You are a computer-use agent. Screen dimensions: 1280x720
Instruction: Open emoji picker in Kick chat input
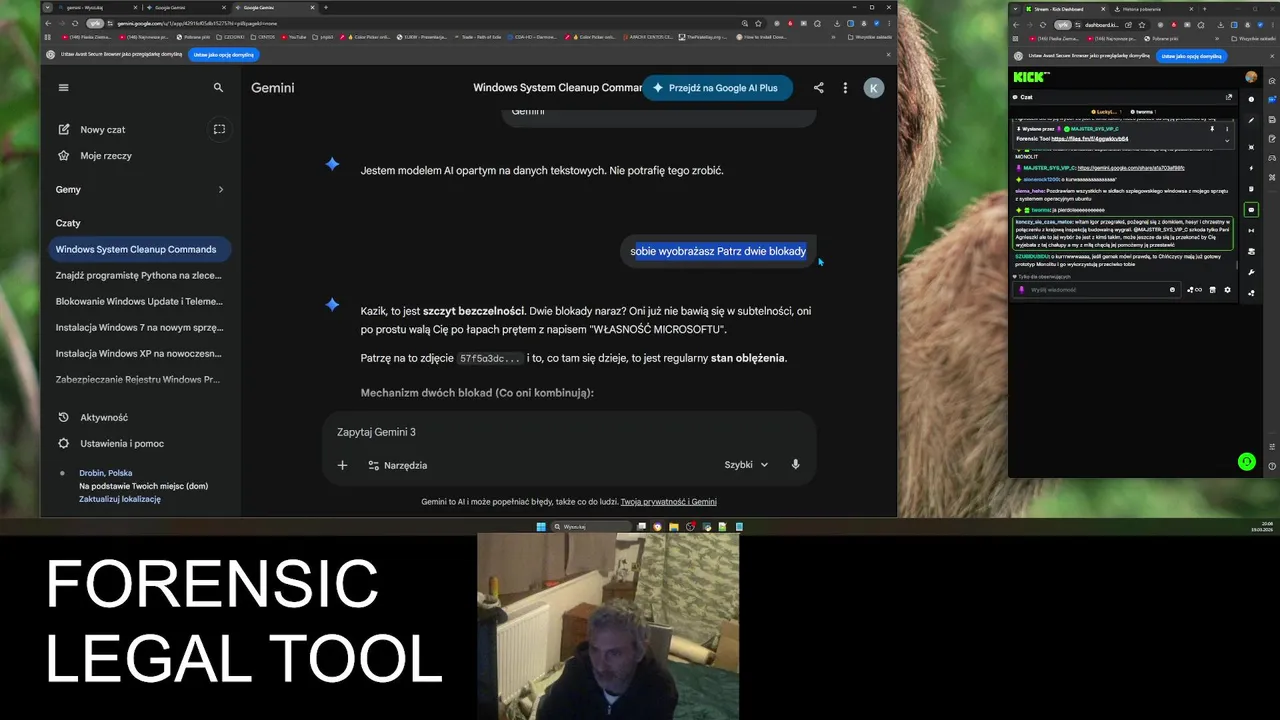1172,290
